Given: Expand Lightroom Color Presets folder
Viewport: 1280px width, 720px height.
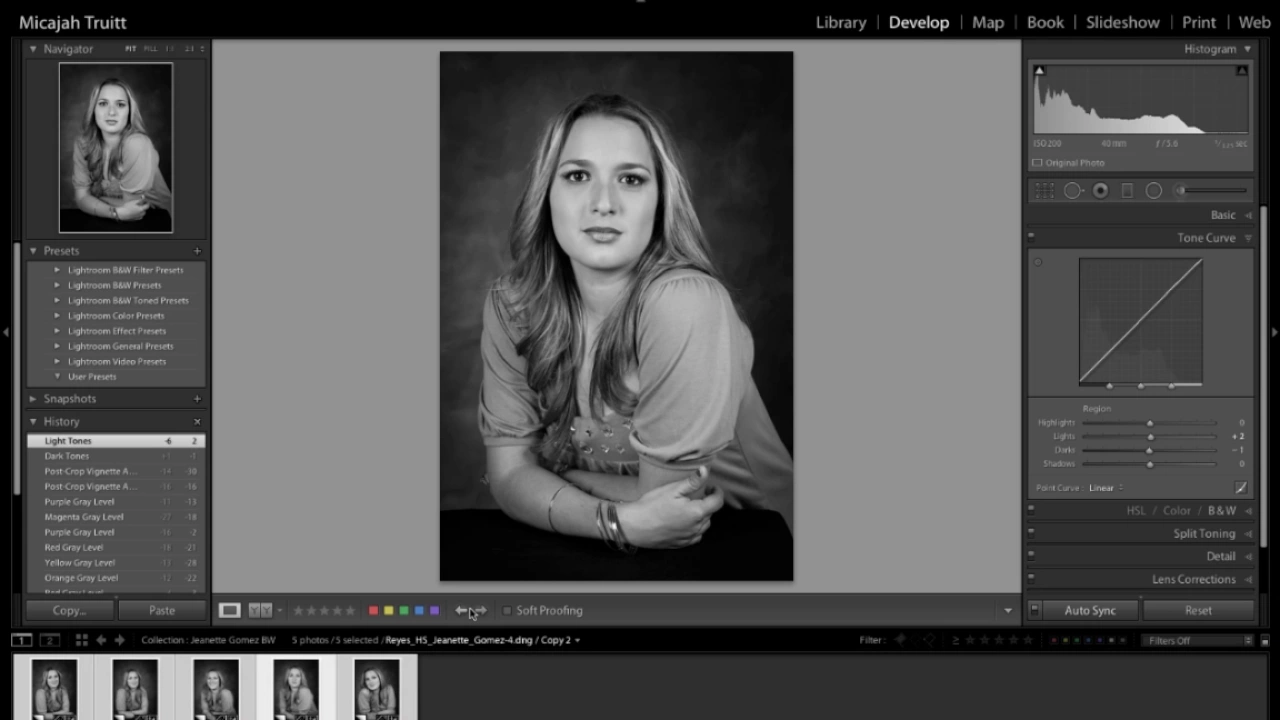Looking at the screenshot, I should (x=57, y=316).
